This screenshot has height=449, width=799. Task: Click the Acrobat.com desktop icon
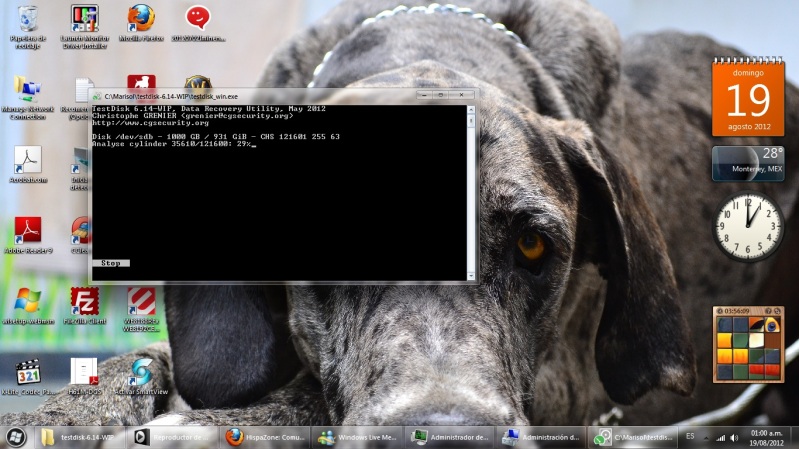[x=28, y=160]
